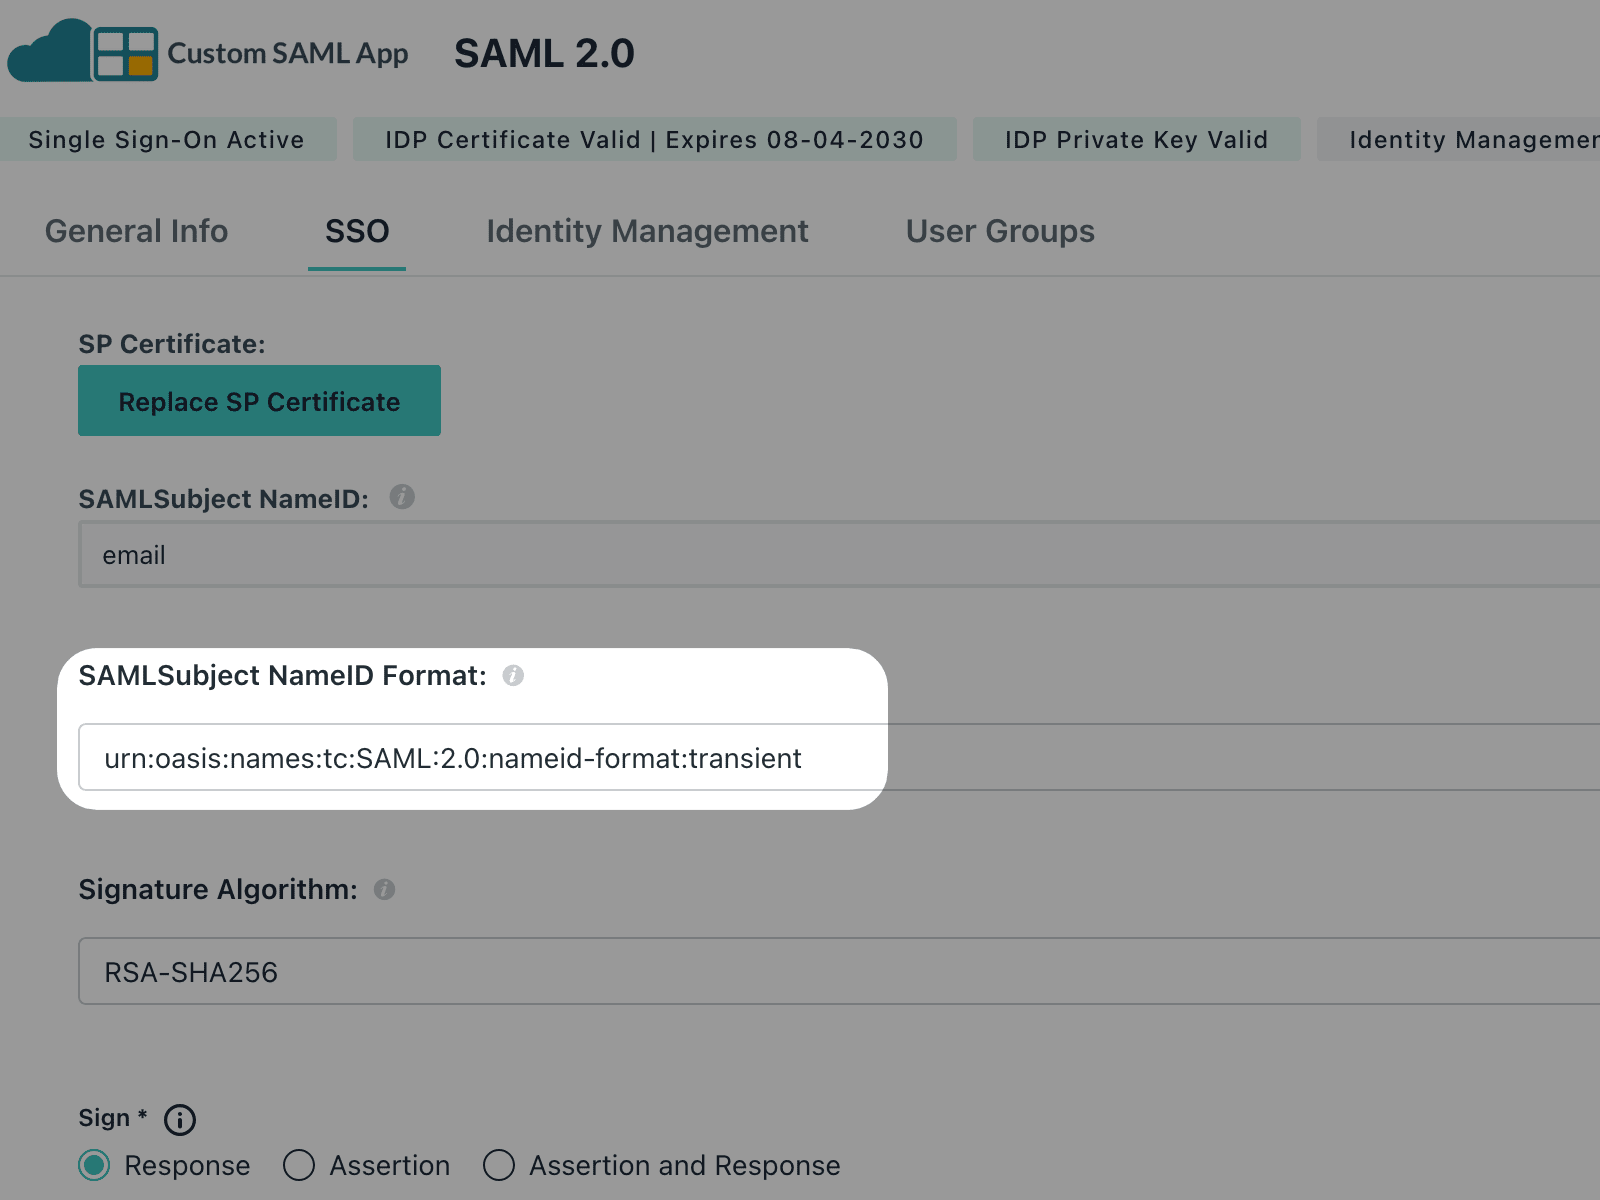Choose Assertion and Response signing option

(x=499, y=1165)
